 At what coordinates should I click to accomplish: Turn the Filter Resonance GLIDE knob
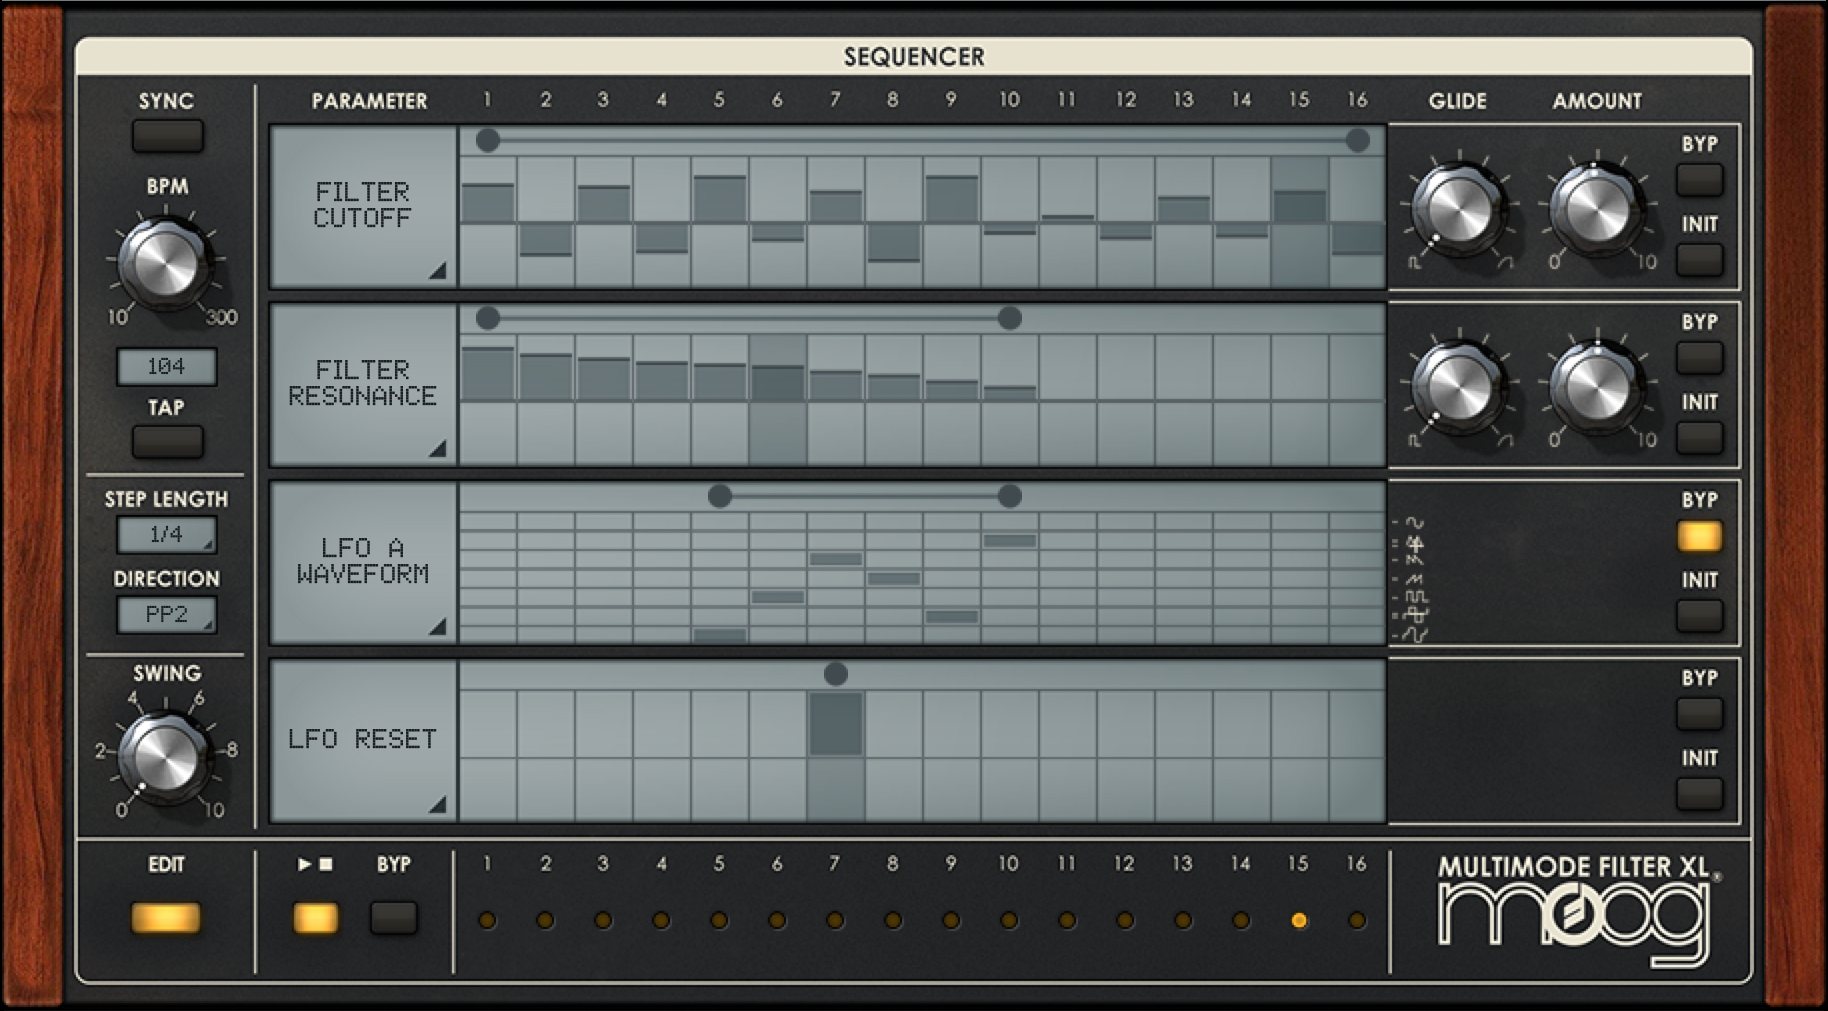1459,387
